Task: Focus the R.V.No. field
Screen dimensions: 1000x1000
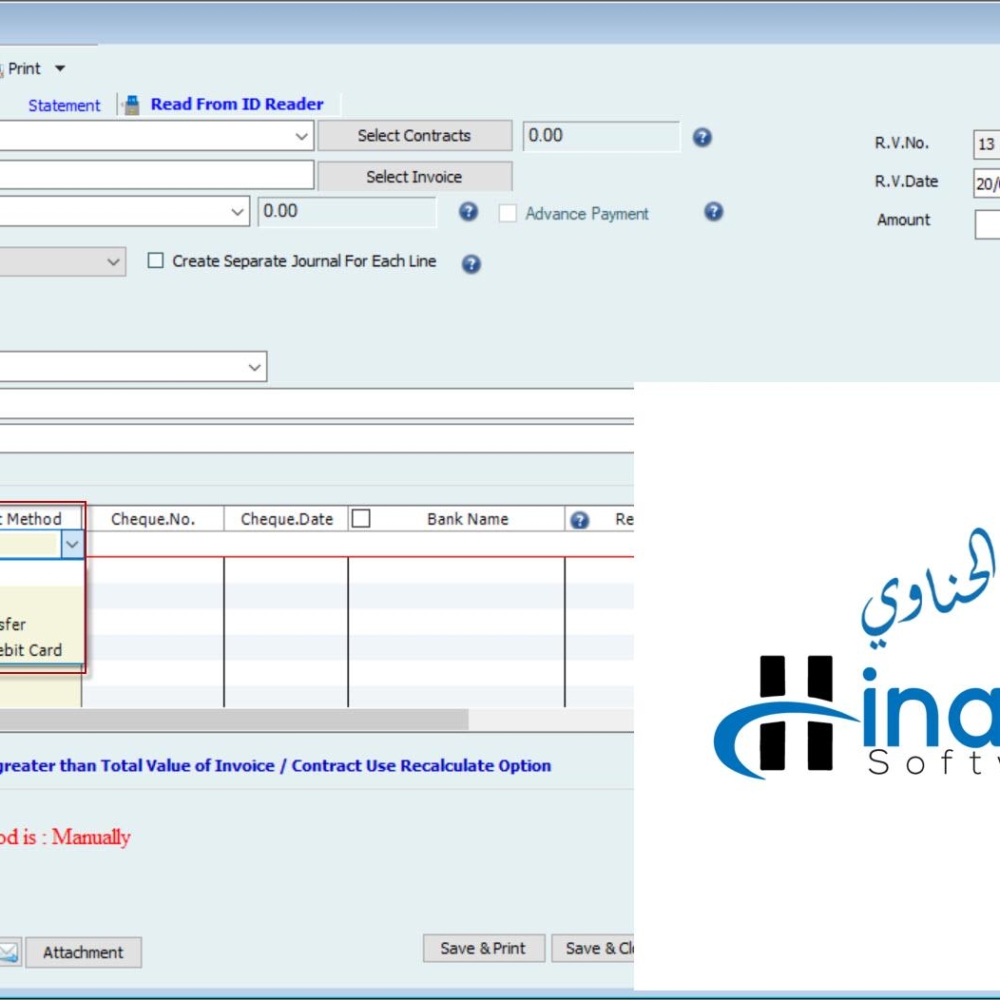Action: (987, 145)
